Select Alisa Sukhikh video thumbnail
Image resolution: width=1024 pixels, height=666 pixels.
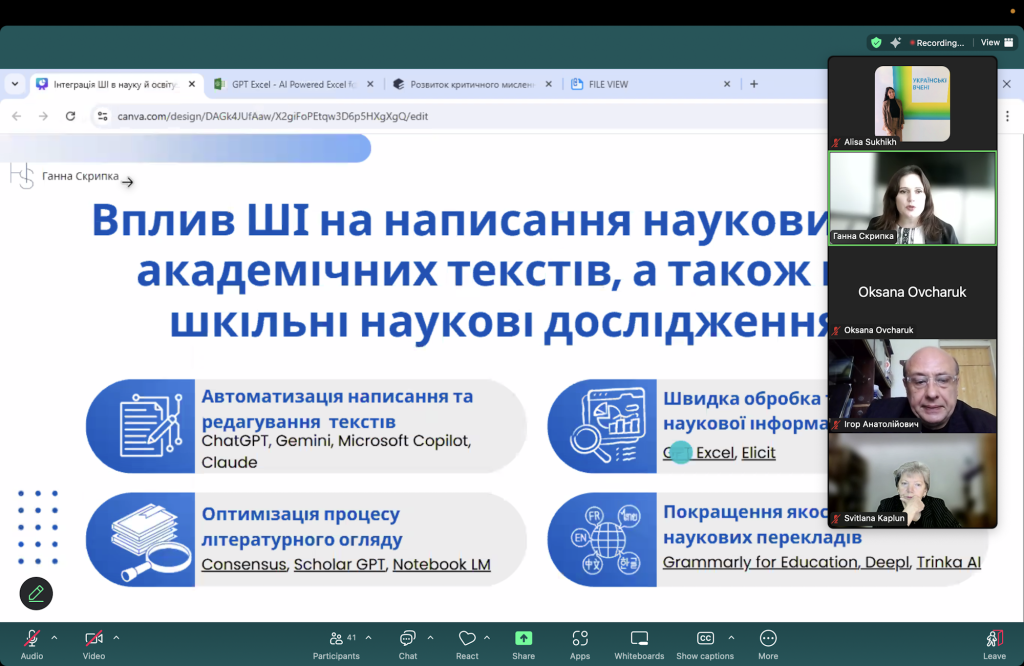coord(912,103)
